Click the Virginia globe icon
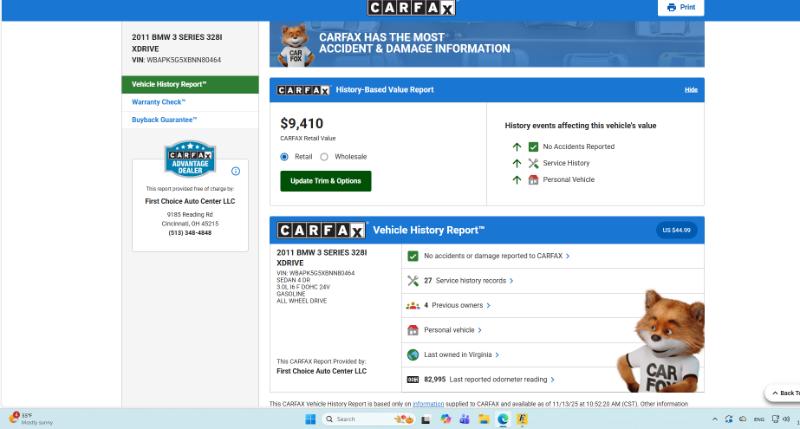The width and height of the screenshot is (800, 429). point(412,355)
